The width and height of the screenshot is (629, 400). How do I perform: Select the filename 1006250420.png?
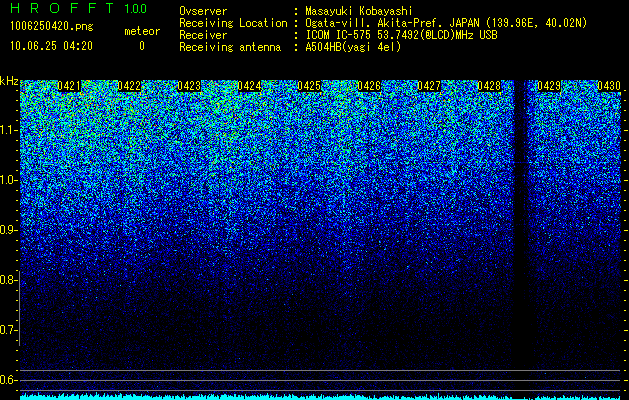(x=52, y=26)
